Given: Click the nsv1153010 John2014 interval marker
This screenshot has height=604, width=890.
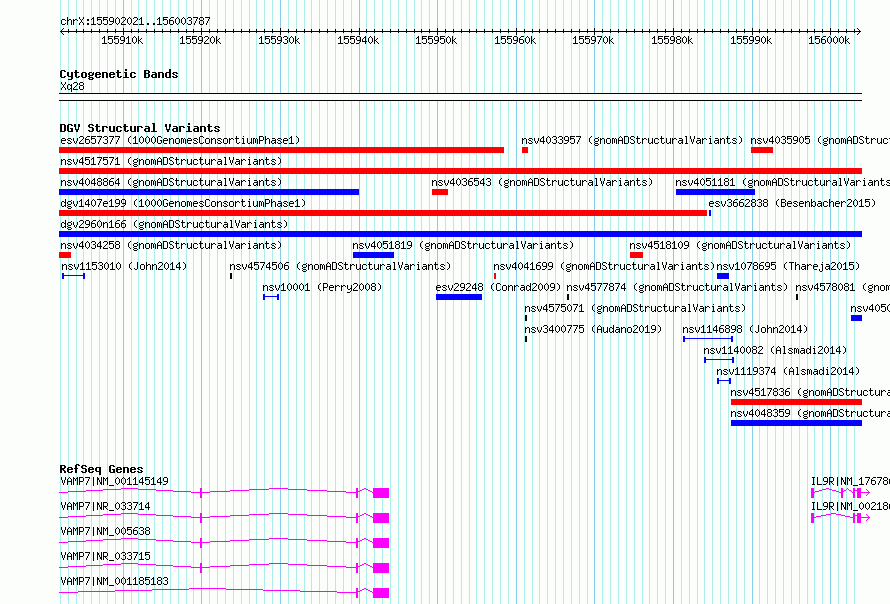Looking at the screenshot, I should pos(73,276).
